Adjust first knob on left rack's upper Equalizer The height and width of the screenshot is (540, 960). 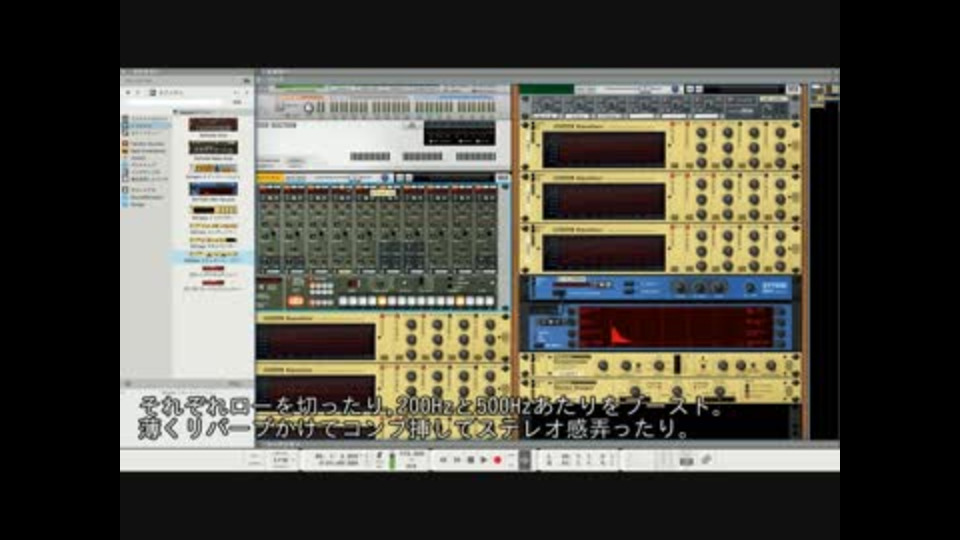411,325
